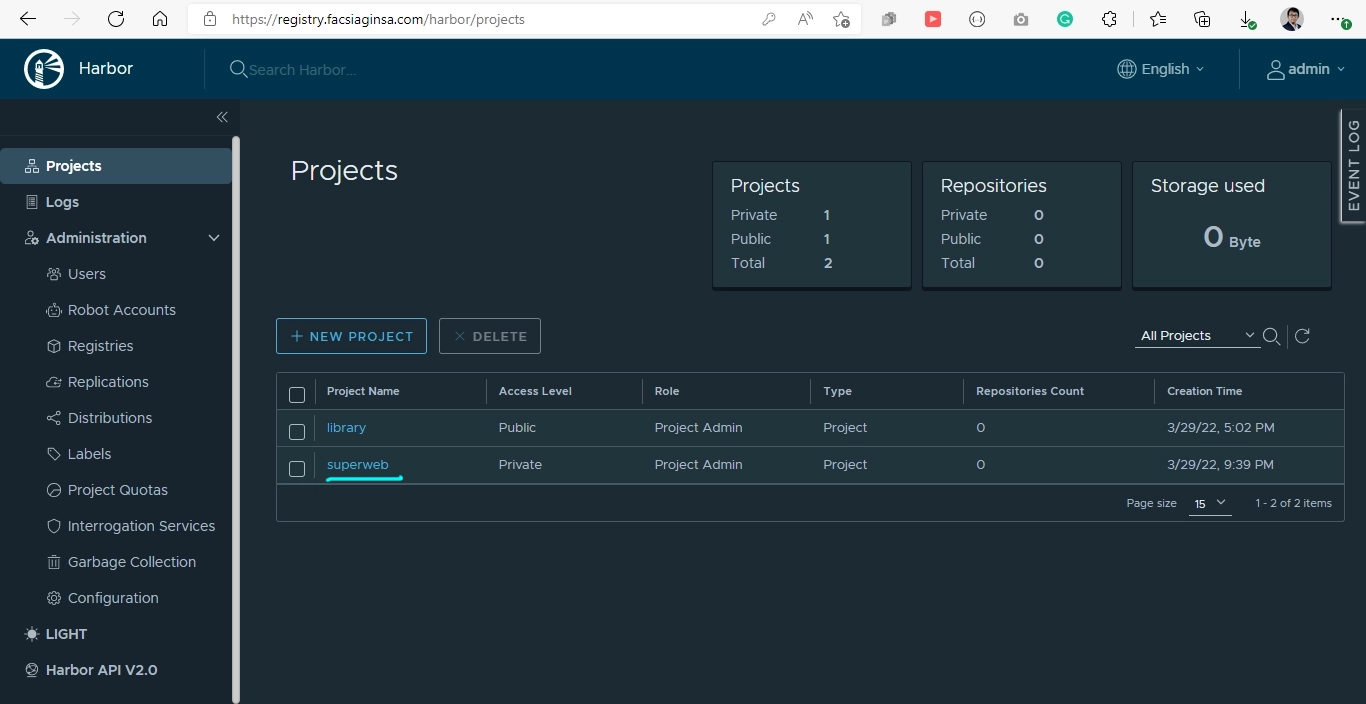Viewport: 1366px width, 704px height.
Task: Open browser favorites star icon
Action: (x=1158, y=19)
